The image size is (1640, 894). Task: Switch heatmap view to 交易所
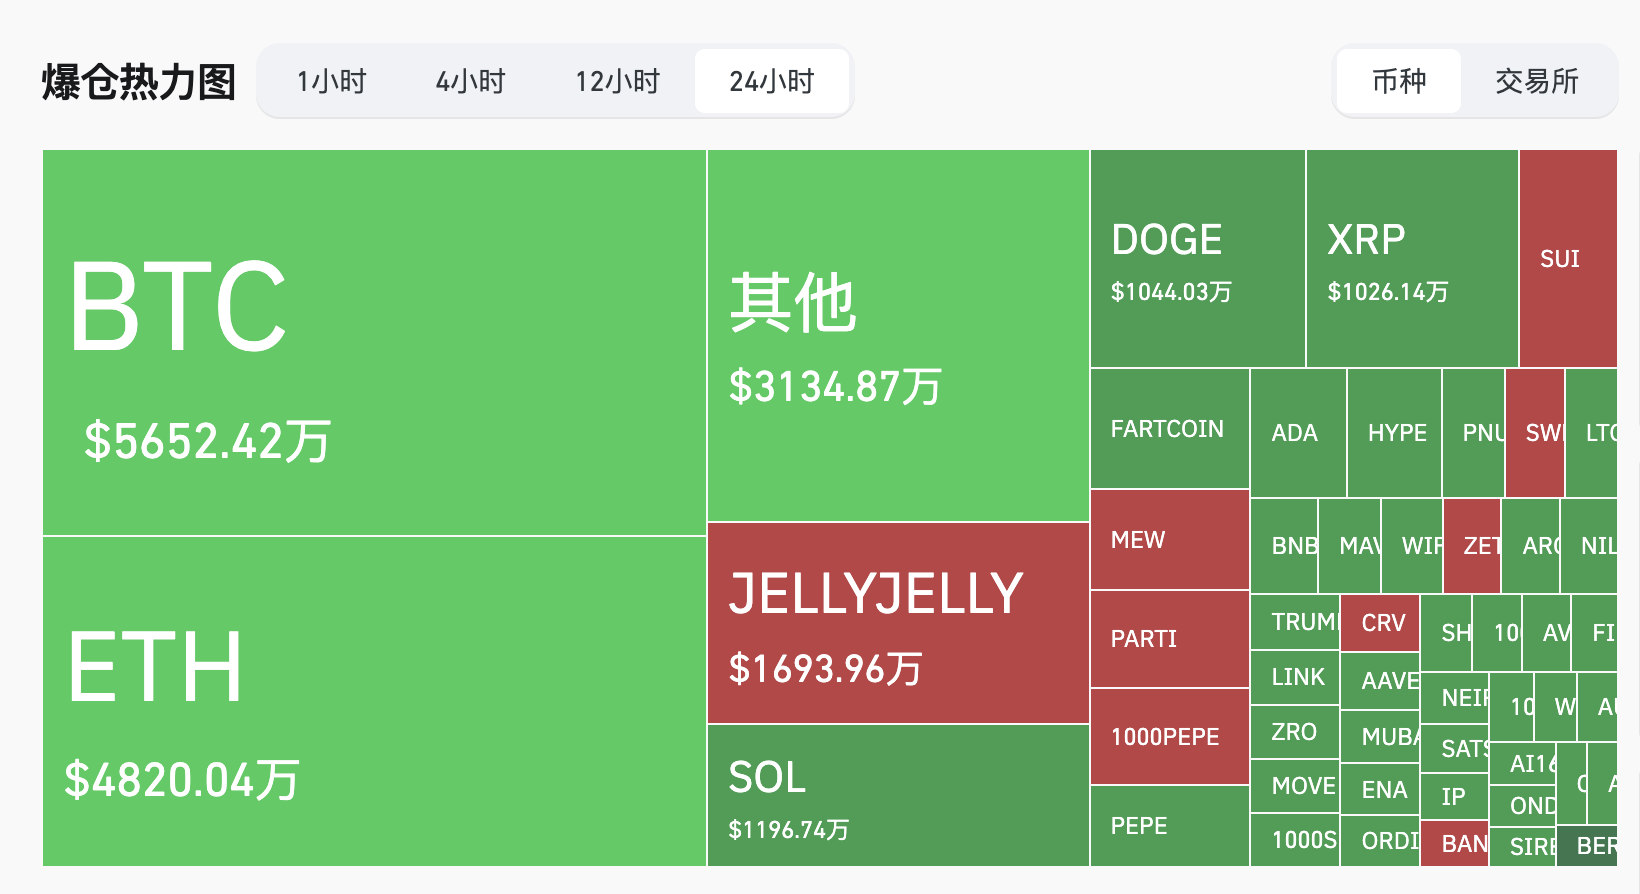(1537, 81)
